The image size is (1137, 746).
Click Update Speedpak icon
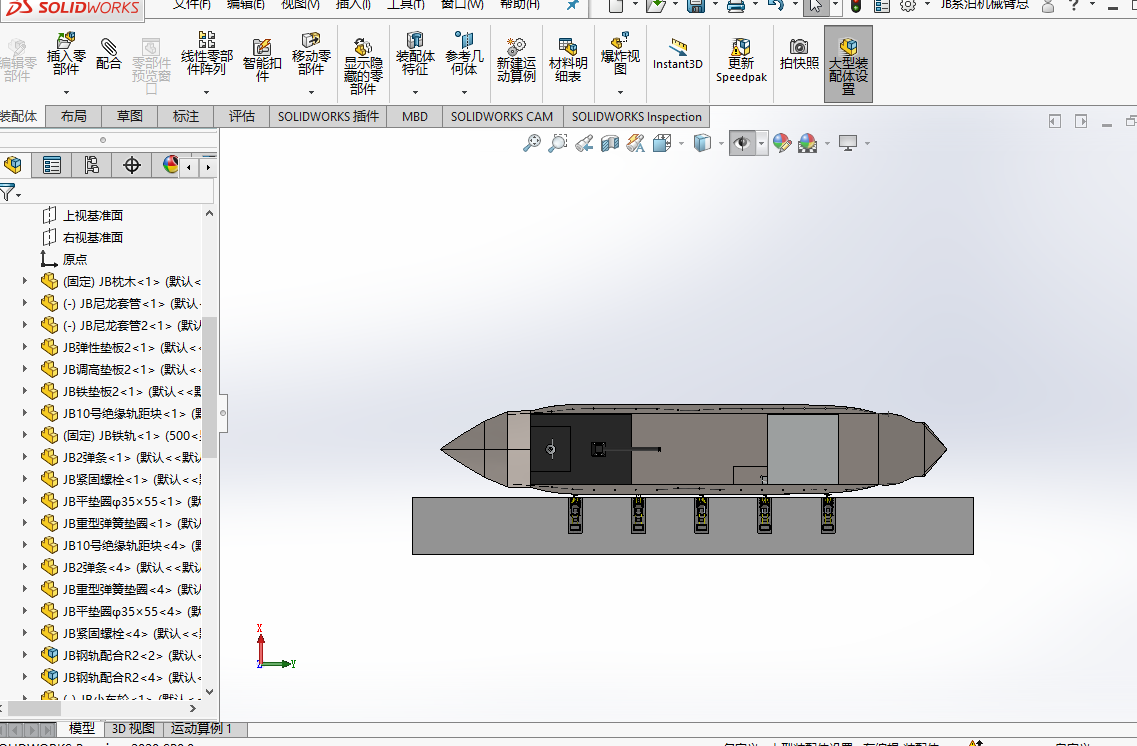tap(741, 59)
